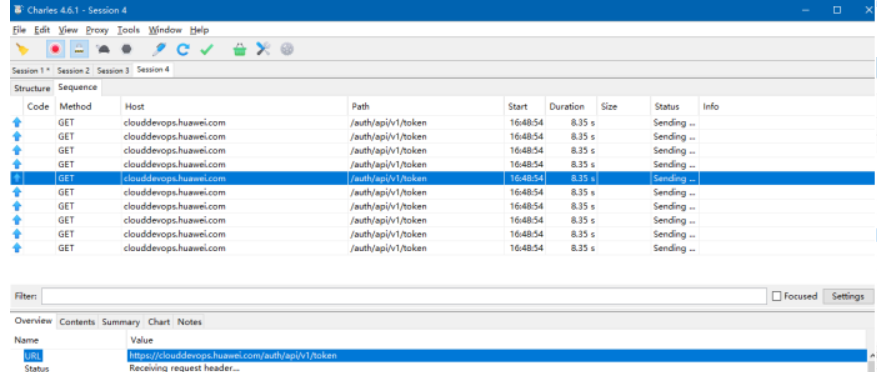Screen dimensions: 877x372
Task: Toggle the red Record button
Action: coord(55,50)
